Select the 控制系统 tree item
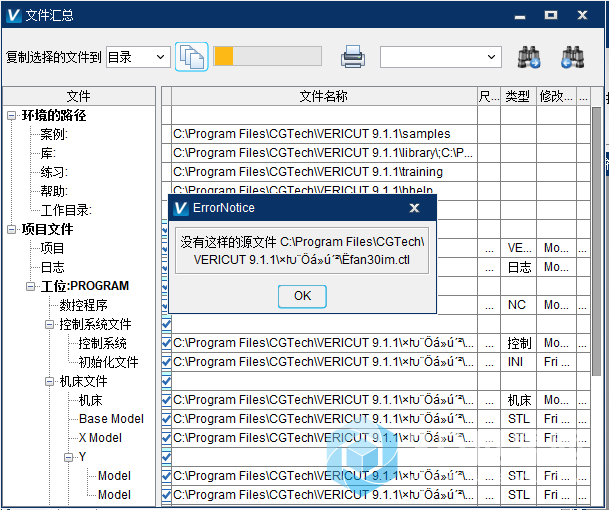The width and height of the screenshot is (609, 510). (102, 343)
